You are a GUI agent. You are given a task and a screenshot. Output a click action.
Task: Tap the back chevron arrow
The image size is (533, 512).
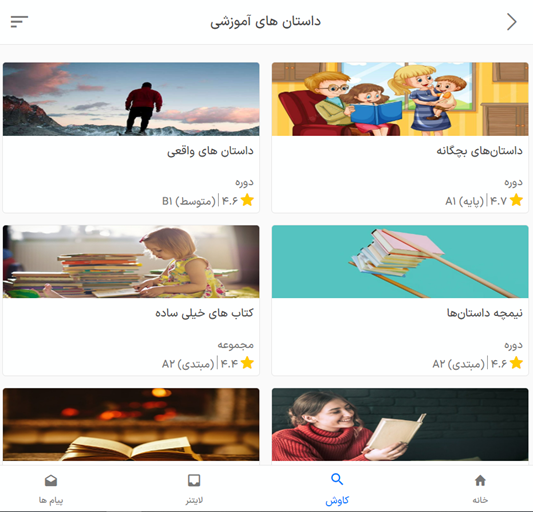pyautogui.click(x=512, y=22)
